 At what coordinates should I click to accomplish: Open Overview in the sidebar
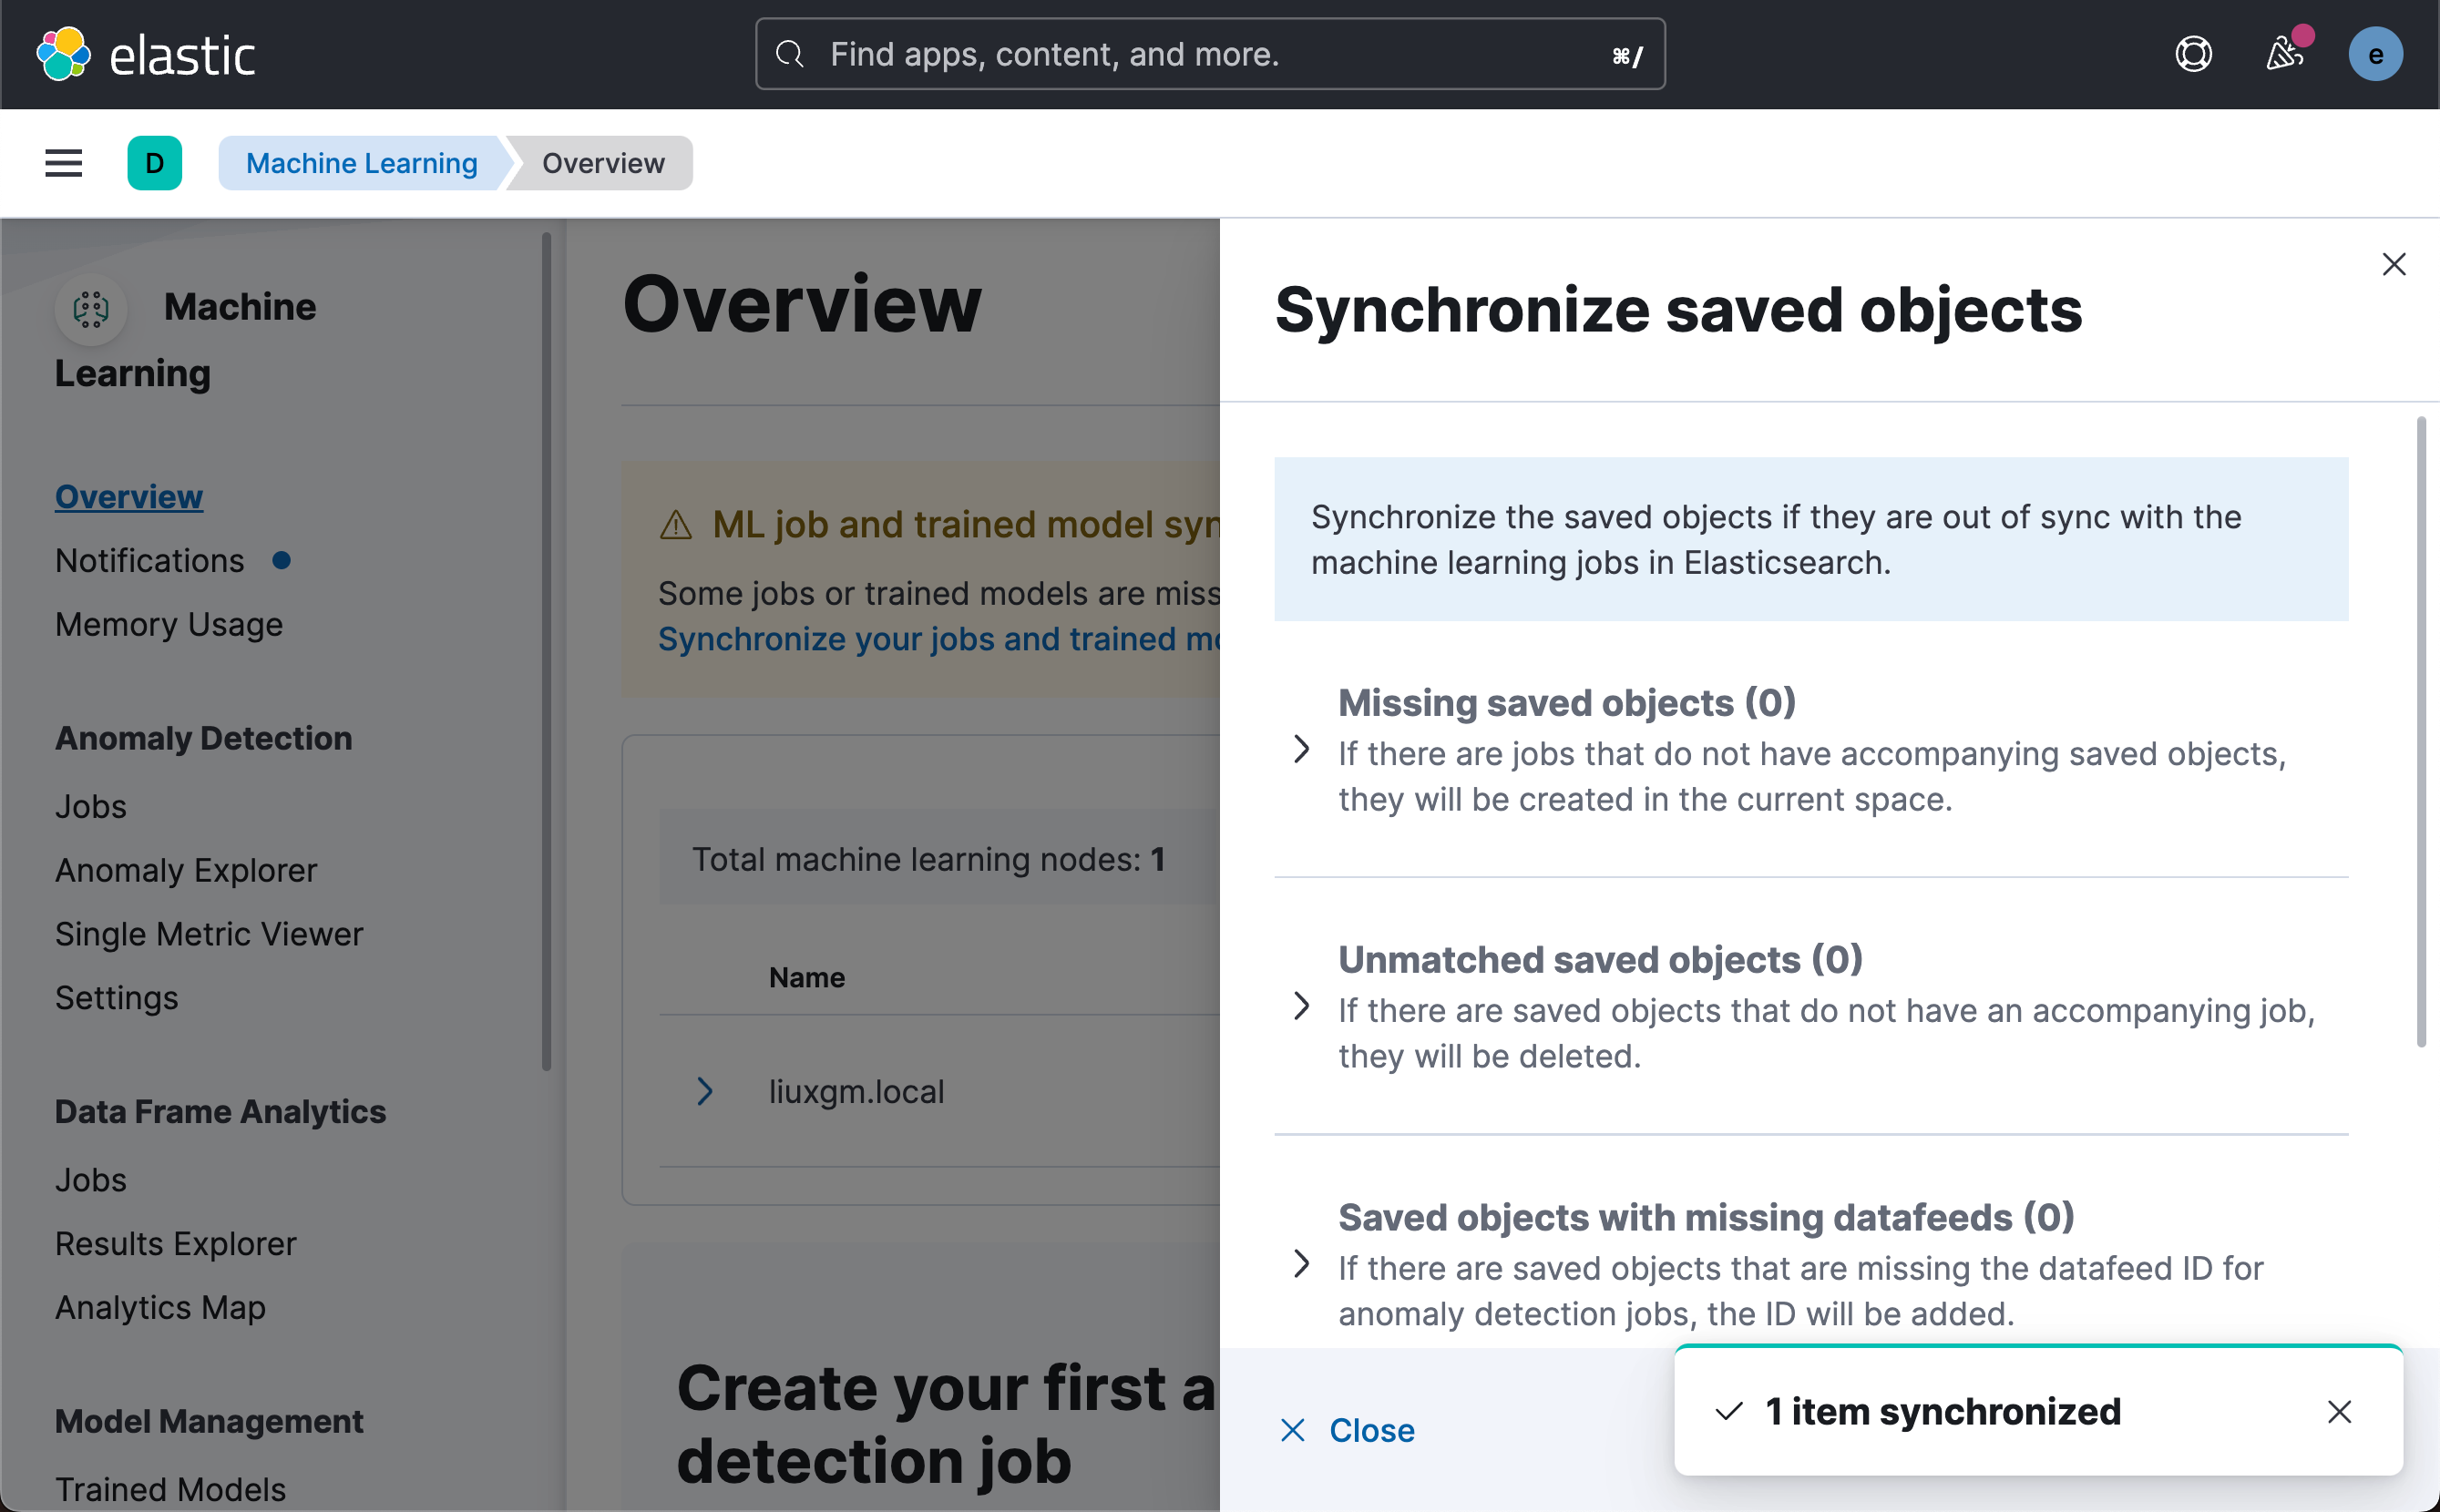pyautogui.click(x=129, y=497)
